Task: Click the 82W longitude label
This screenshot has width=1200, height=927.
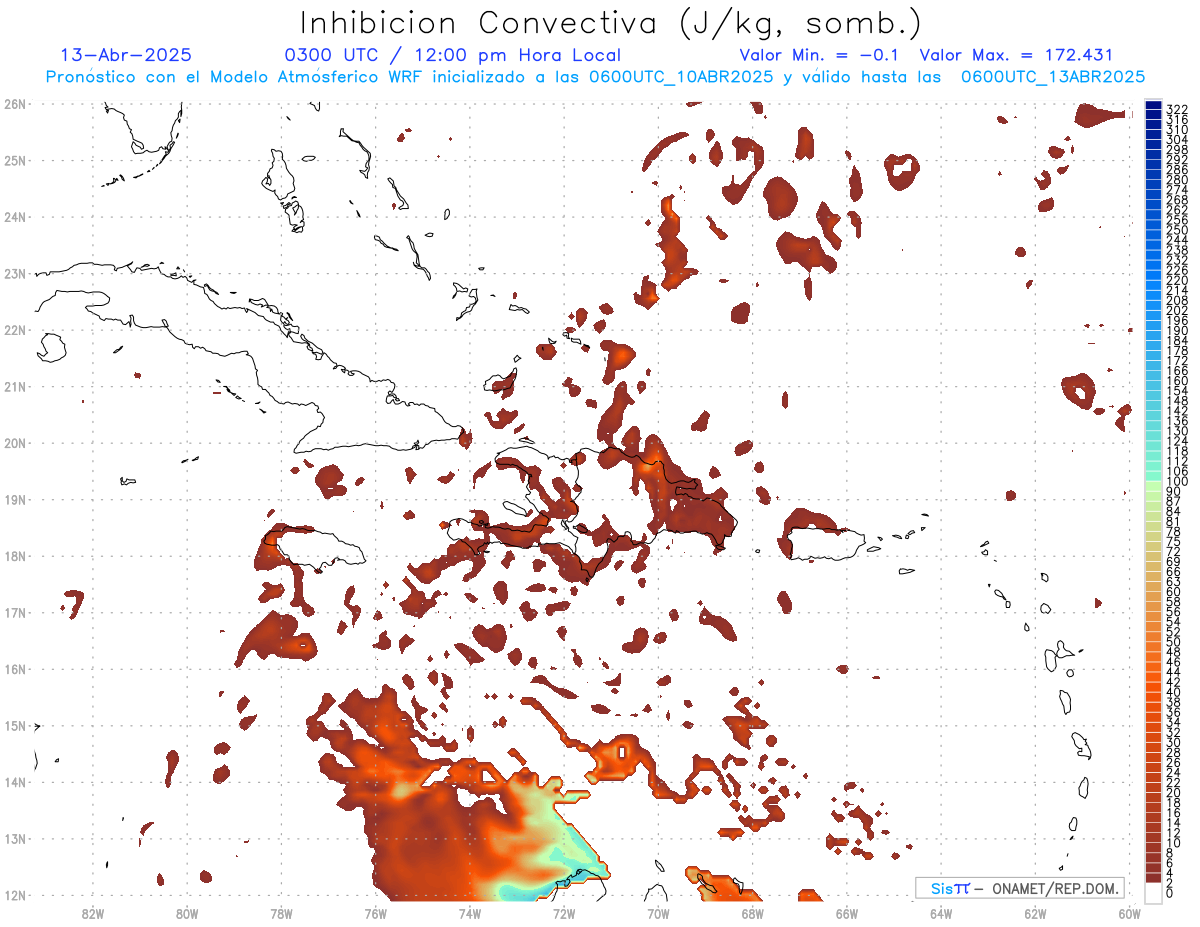Action: [92, 912]
